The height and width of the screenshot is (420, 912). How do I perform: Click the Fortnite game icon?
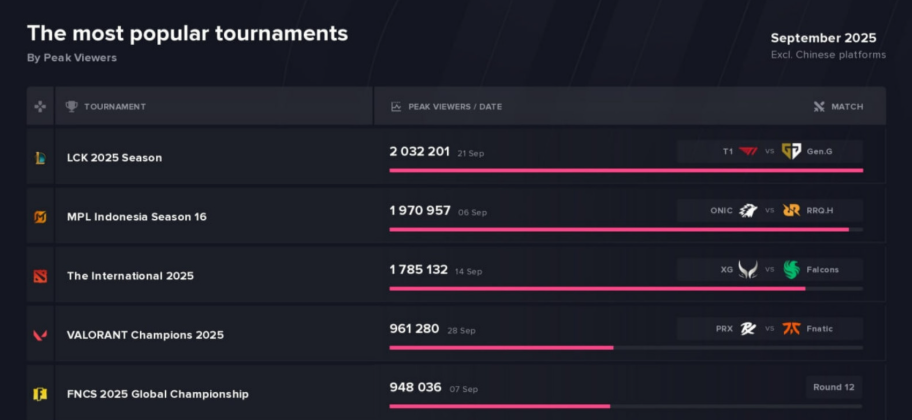click(40, 394)
